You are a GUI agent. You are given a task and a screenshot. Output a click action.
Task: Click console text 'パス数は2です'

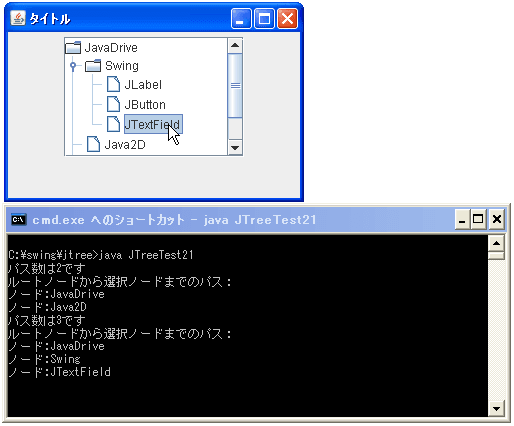point(47,268)
